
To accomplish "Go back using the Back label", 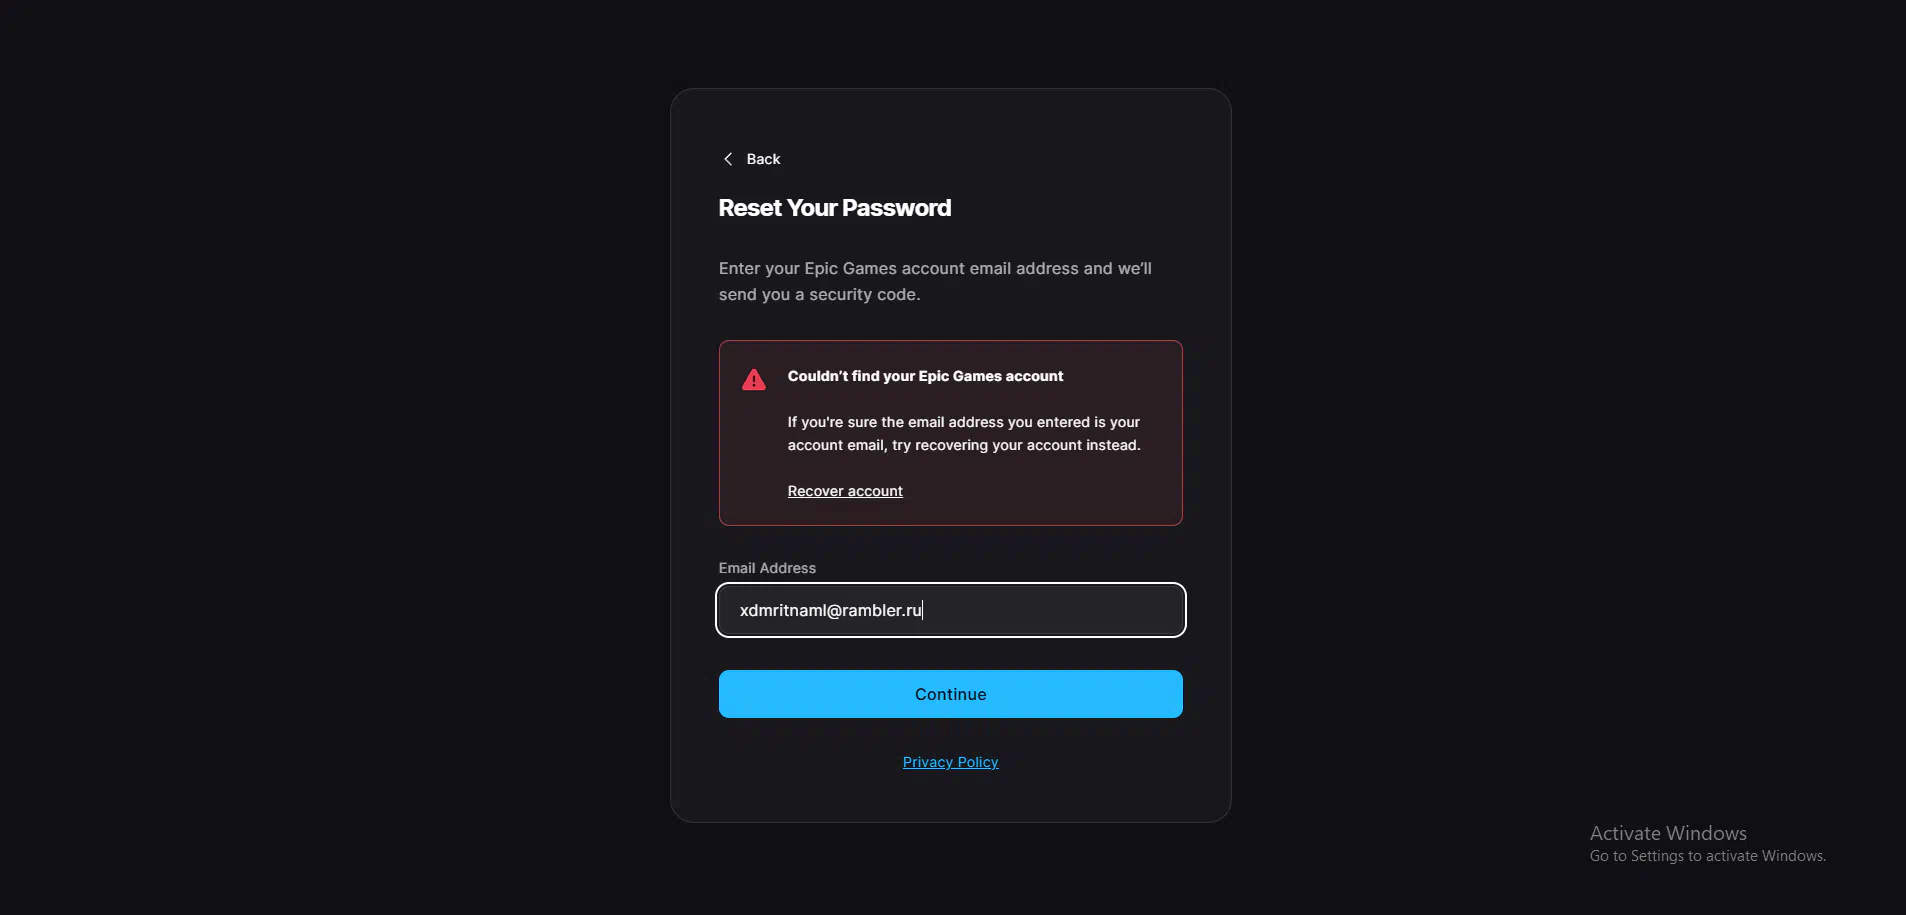I will [763, 159].
